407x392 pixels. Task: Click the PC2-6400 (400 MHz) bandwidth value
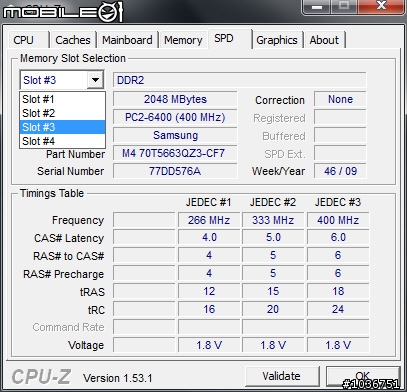tap(175, 117)
